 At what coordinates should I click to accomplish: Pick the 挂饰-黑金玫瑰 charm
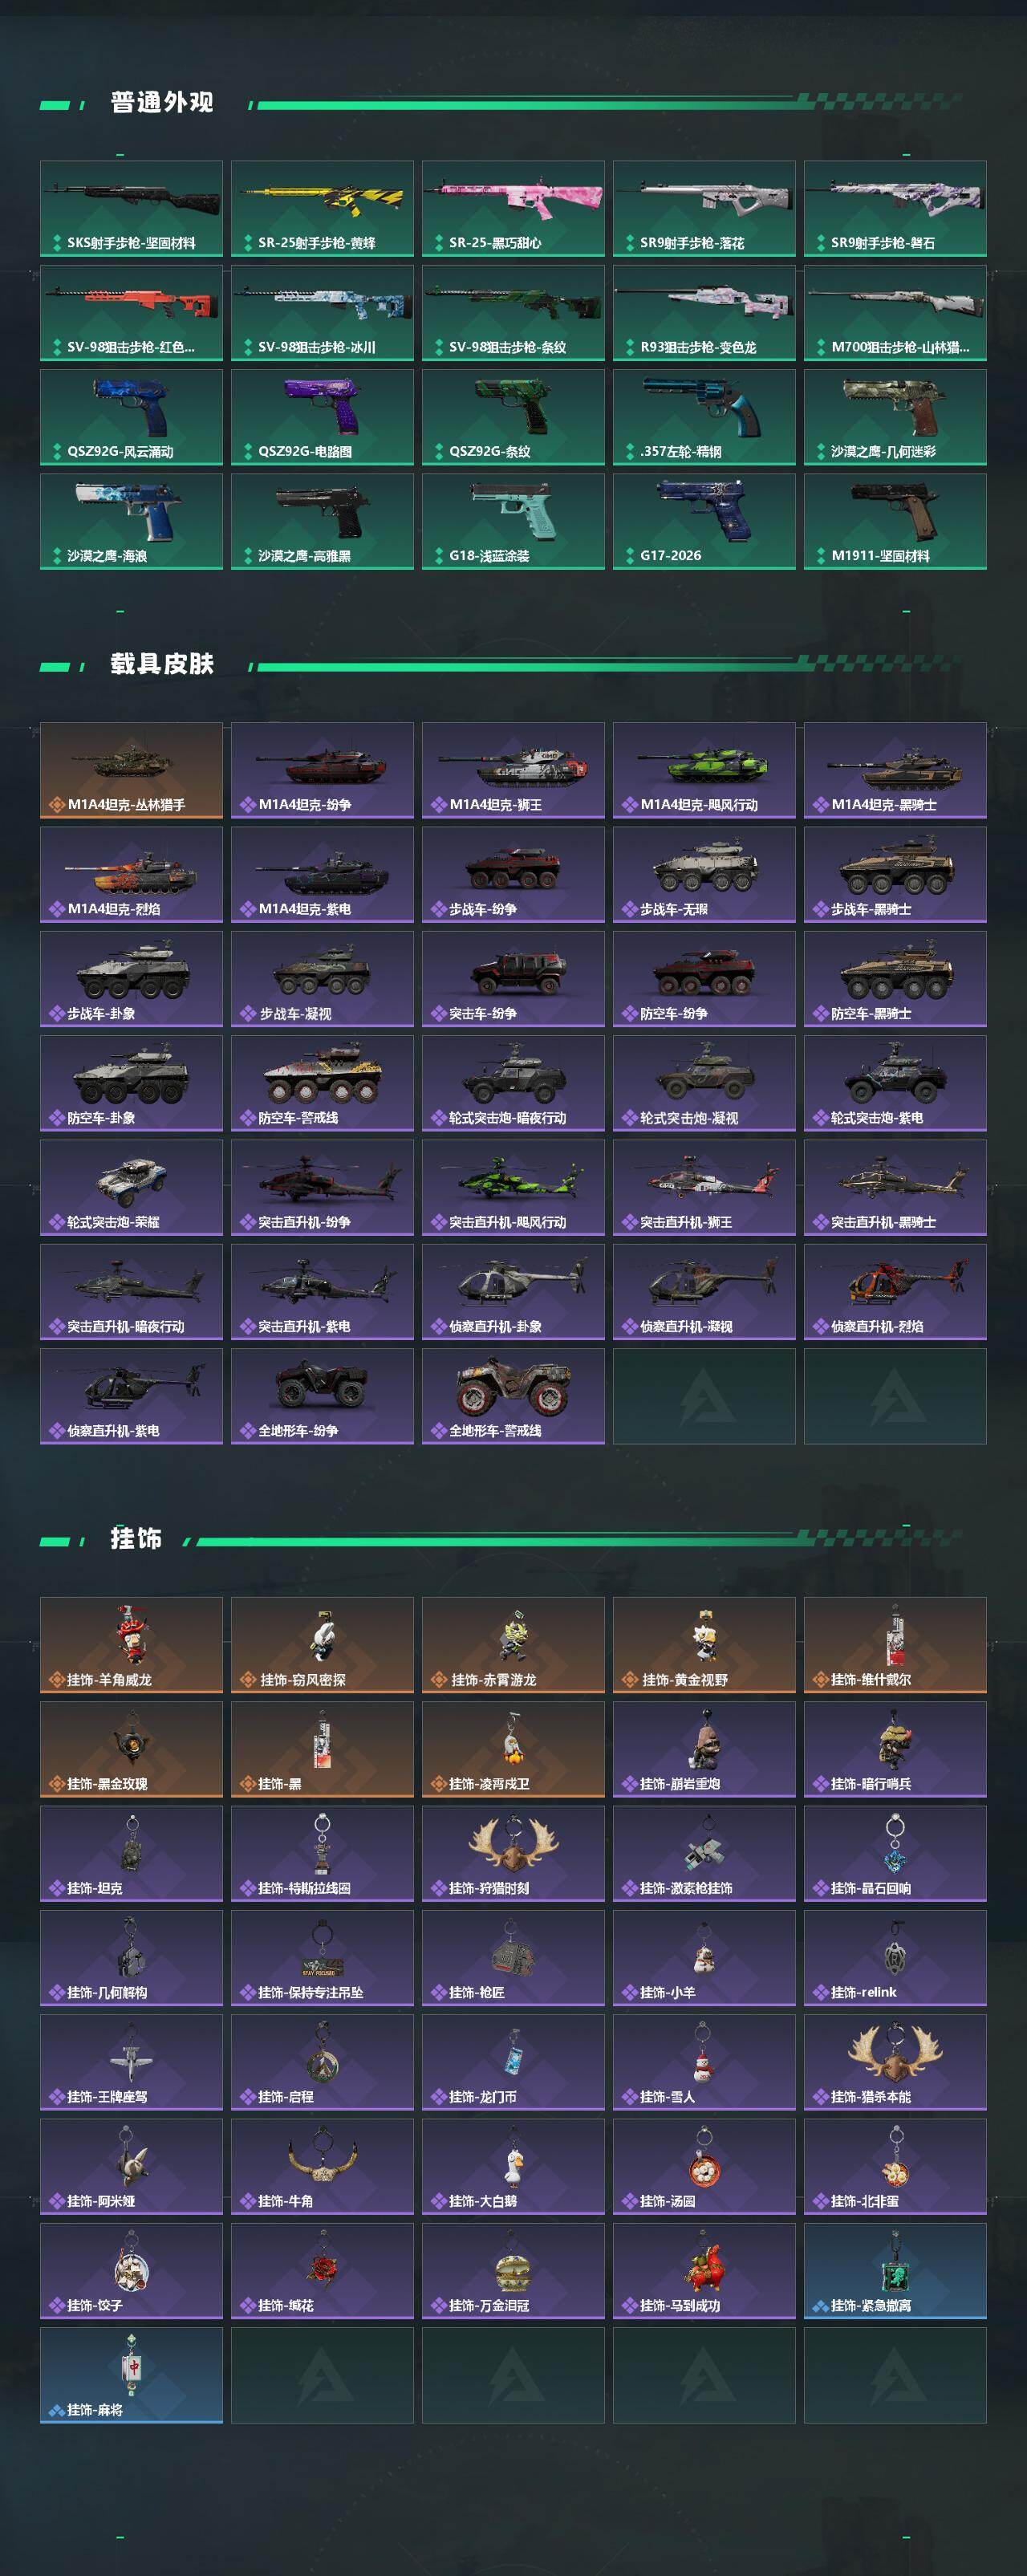point(131,1750)
